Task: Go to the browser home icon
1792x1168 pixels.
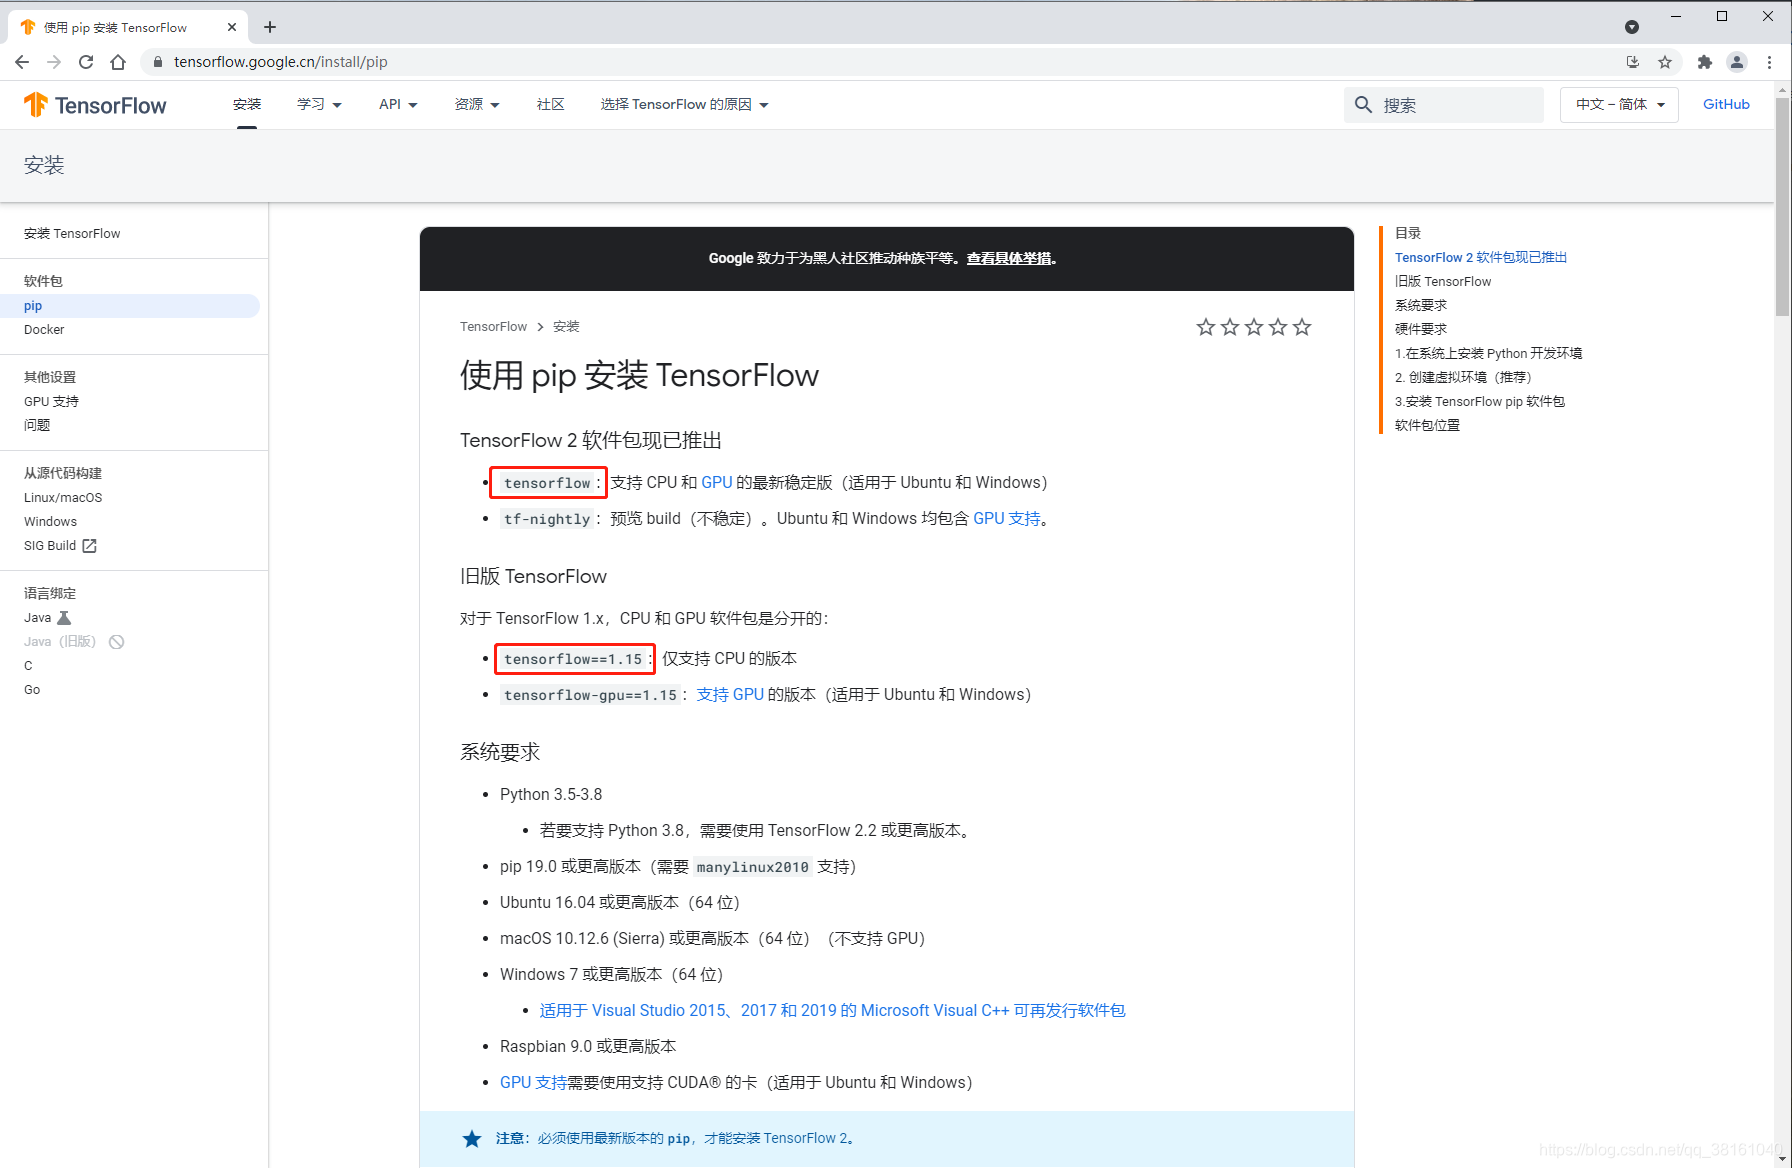Action: 118,62
